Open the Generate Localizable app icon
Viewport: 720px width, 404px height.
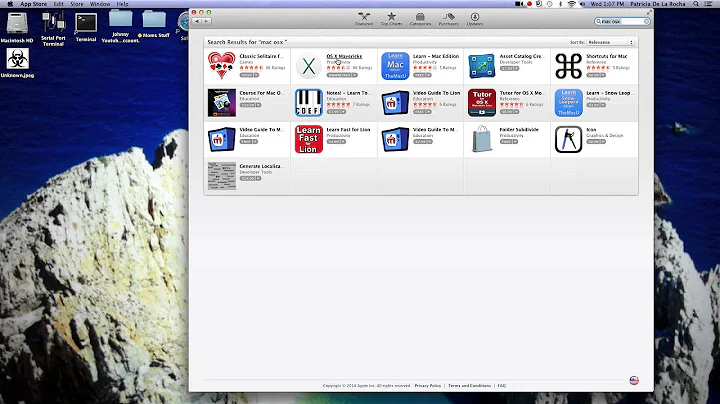click(221, 176)
